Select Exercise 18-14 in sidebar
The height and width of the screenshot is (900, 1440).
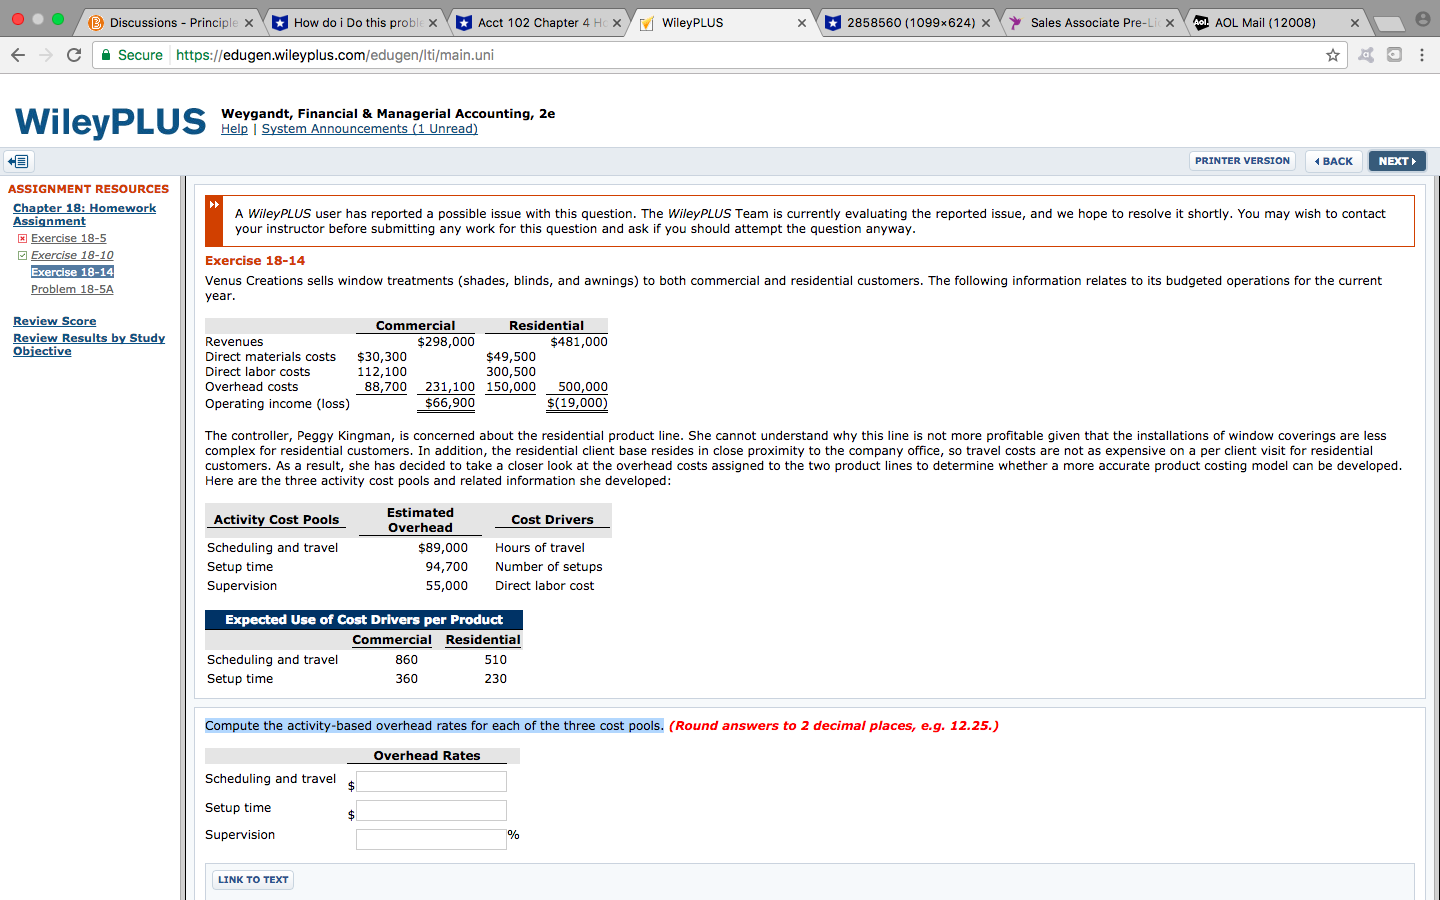click(72, 272)
